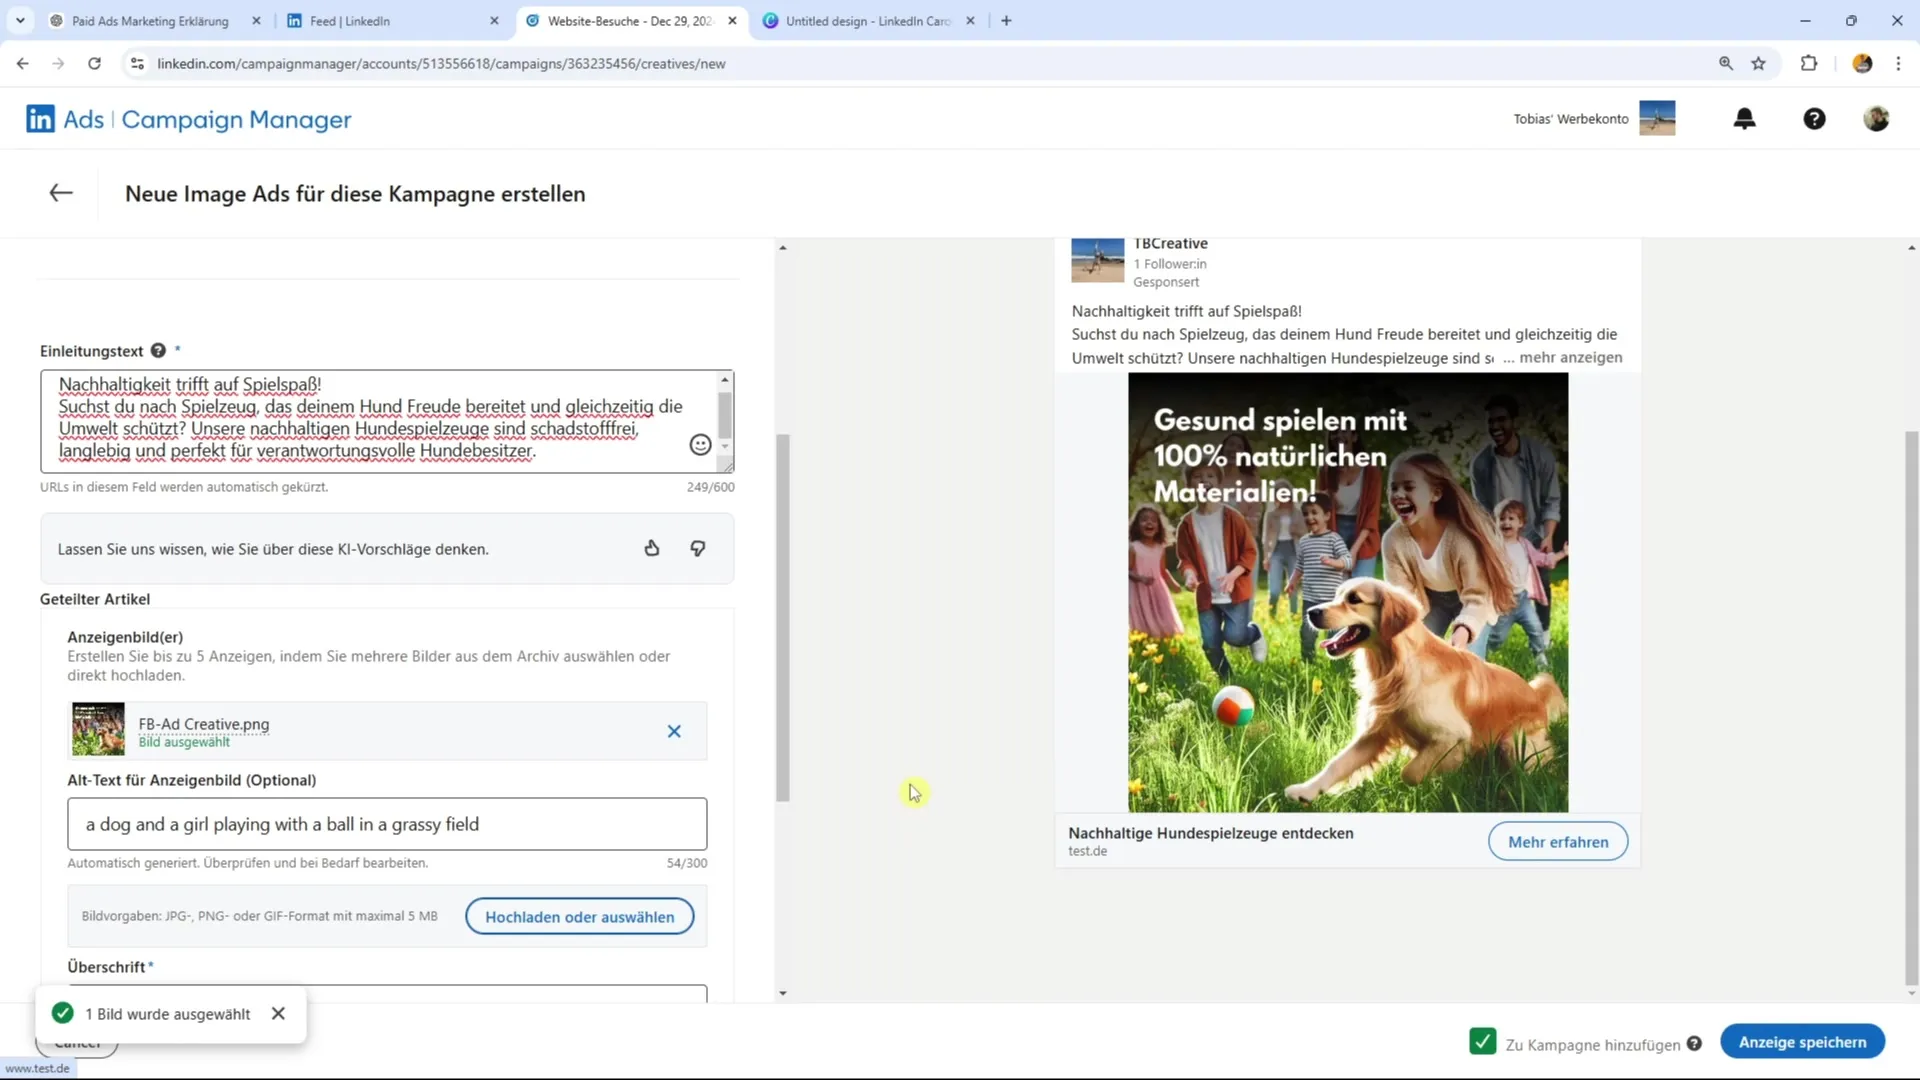Click the Überschrift input field
The width and height of the screenshot is (1920, 1080).
point(387,993)
